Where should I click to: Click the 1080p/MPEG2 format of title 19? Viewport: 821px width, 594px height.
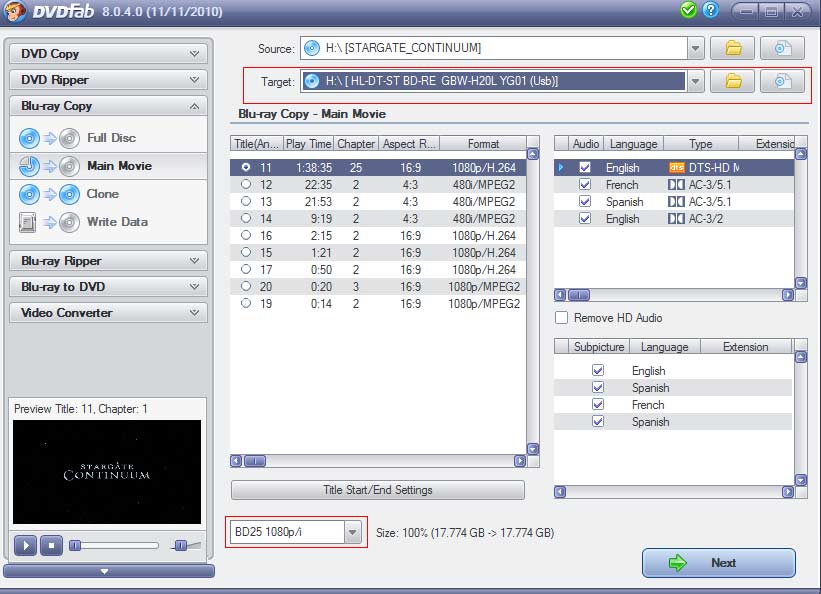[x=484, y=303]
